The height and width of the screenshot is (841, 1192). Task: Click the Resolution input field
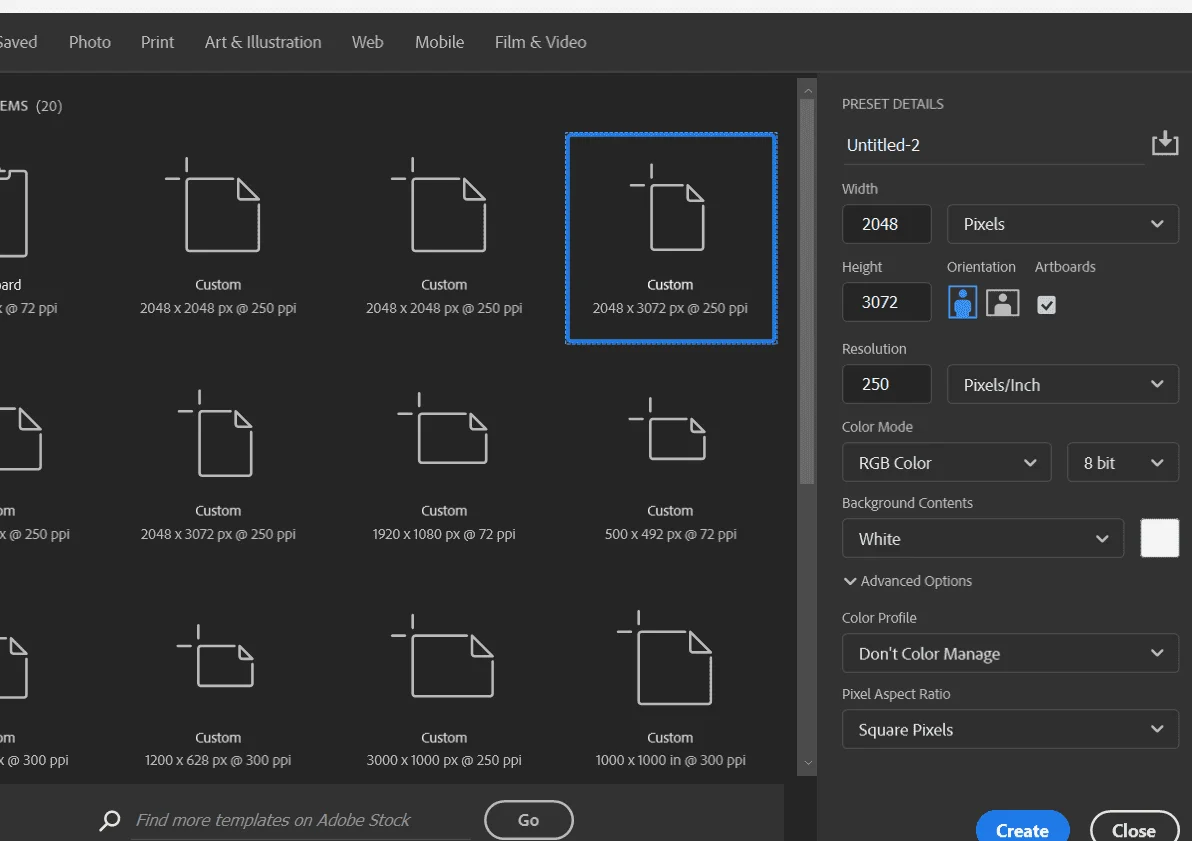[886, 384]
